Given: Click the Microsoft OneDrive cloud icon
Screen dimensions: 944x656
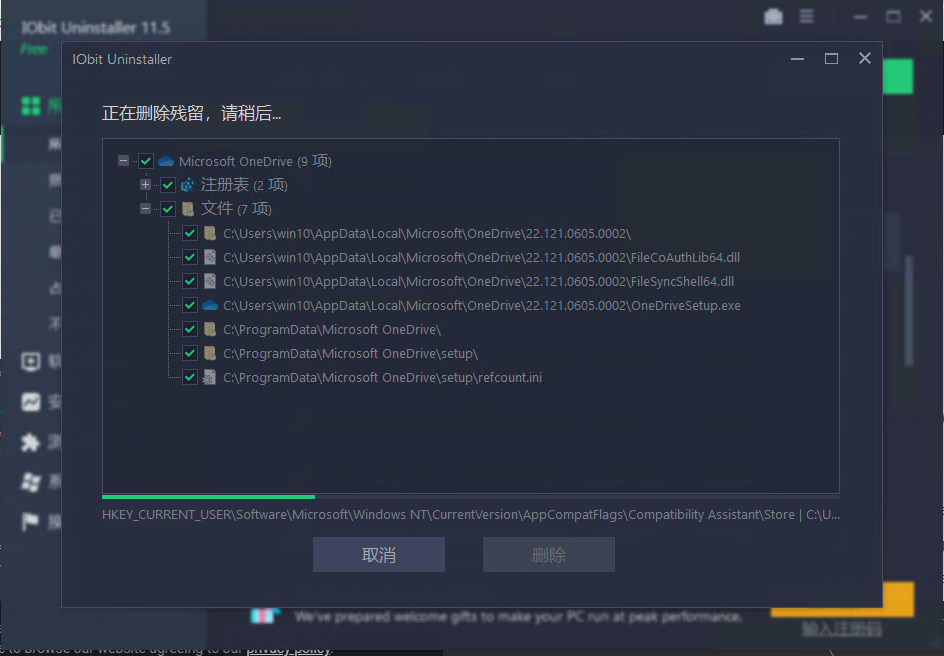Looking at the screenshot, I should tap(166, 161).
